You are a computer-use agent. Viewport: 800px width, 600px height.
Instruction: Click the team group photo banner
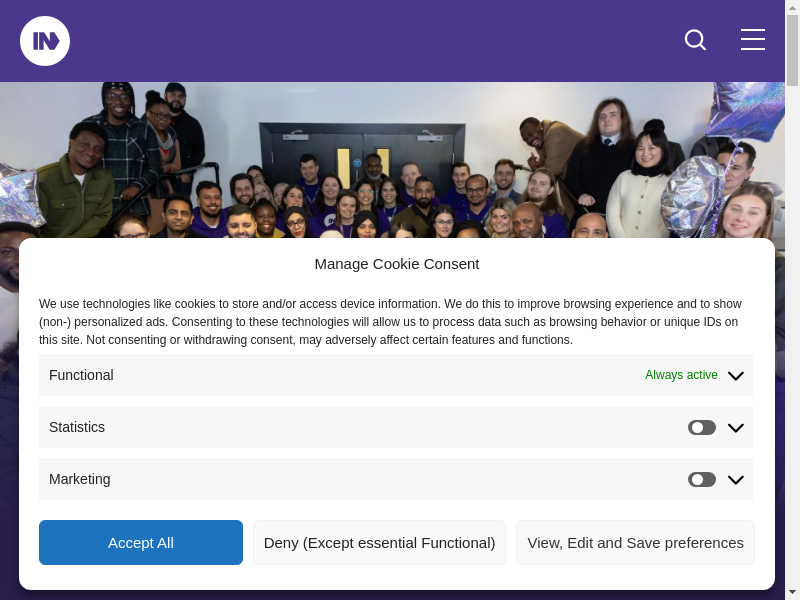[400, 160]
